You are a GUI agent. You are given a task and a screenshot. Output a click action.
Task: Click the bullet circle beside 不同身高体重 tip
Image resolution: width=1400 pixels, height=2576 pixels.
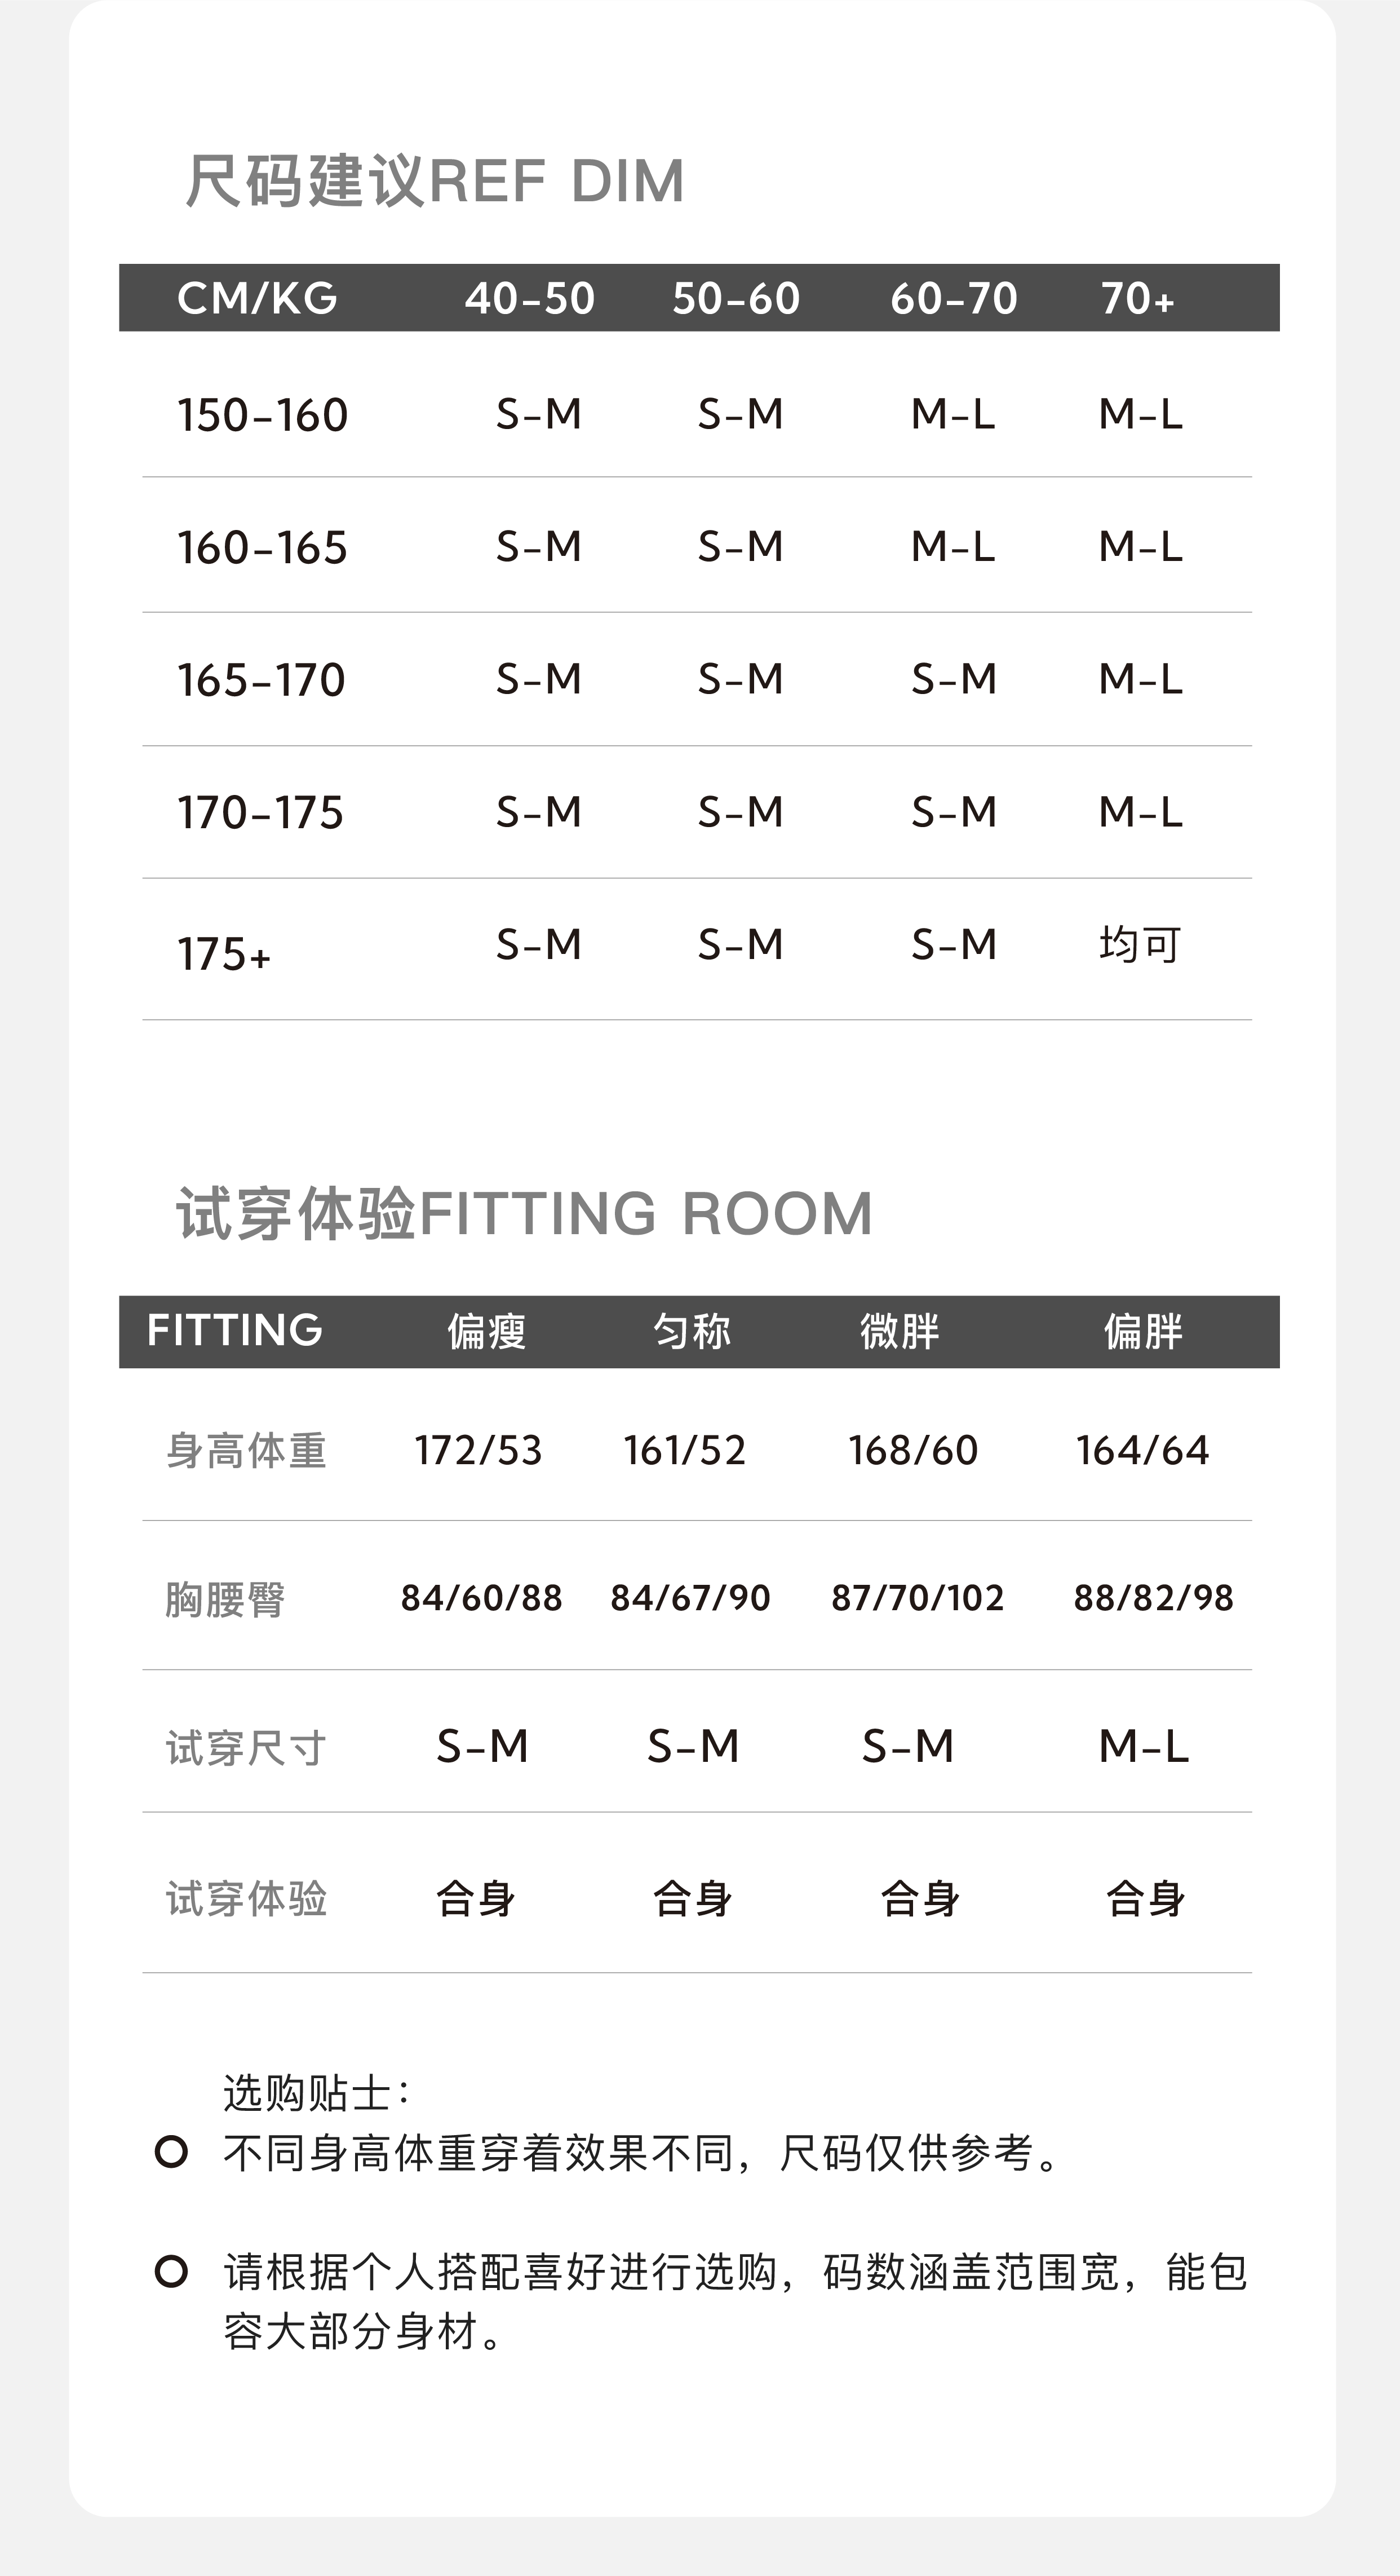(x=172, y=2152)
